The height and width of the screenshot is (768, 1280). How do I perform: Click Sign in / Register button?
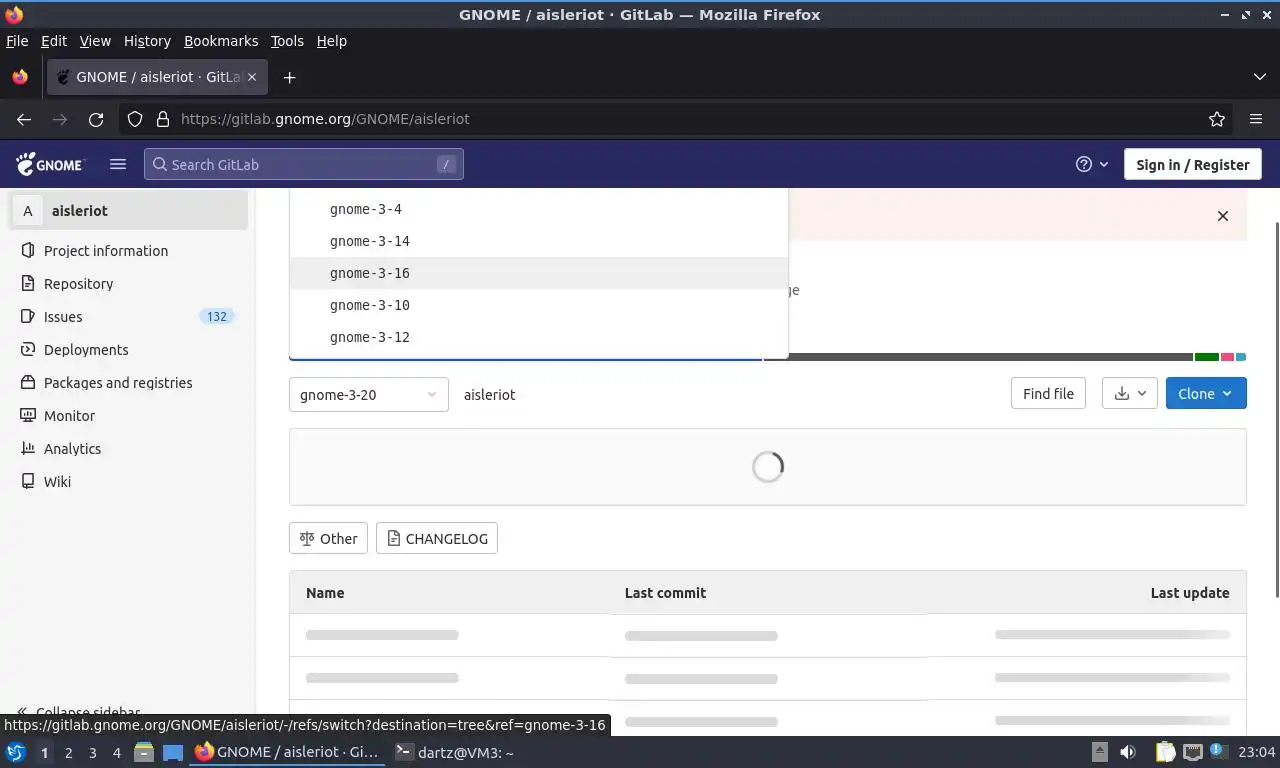click(1192, 164)
